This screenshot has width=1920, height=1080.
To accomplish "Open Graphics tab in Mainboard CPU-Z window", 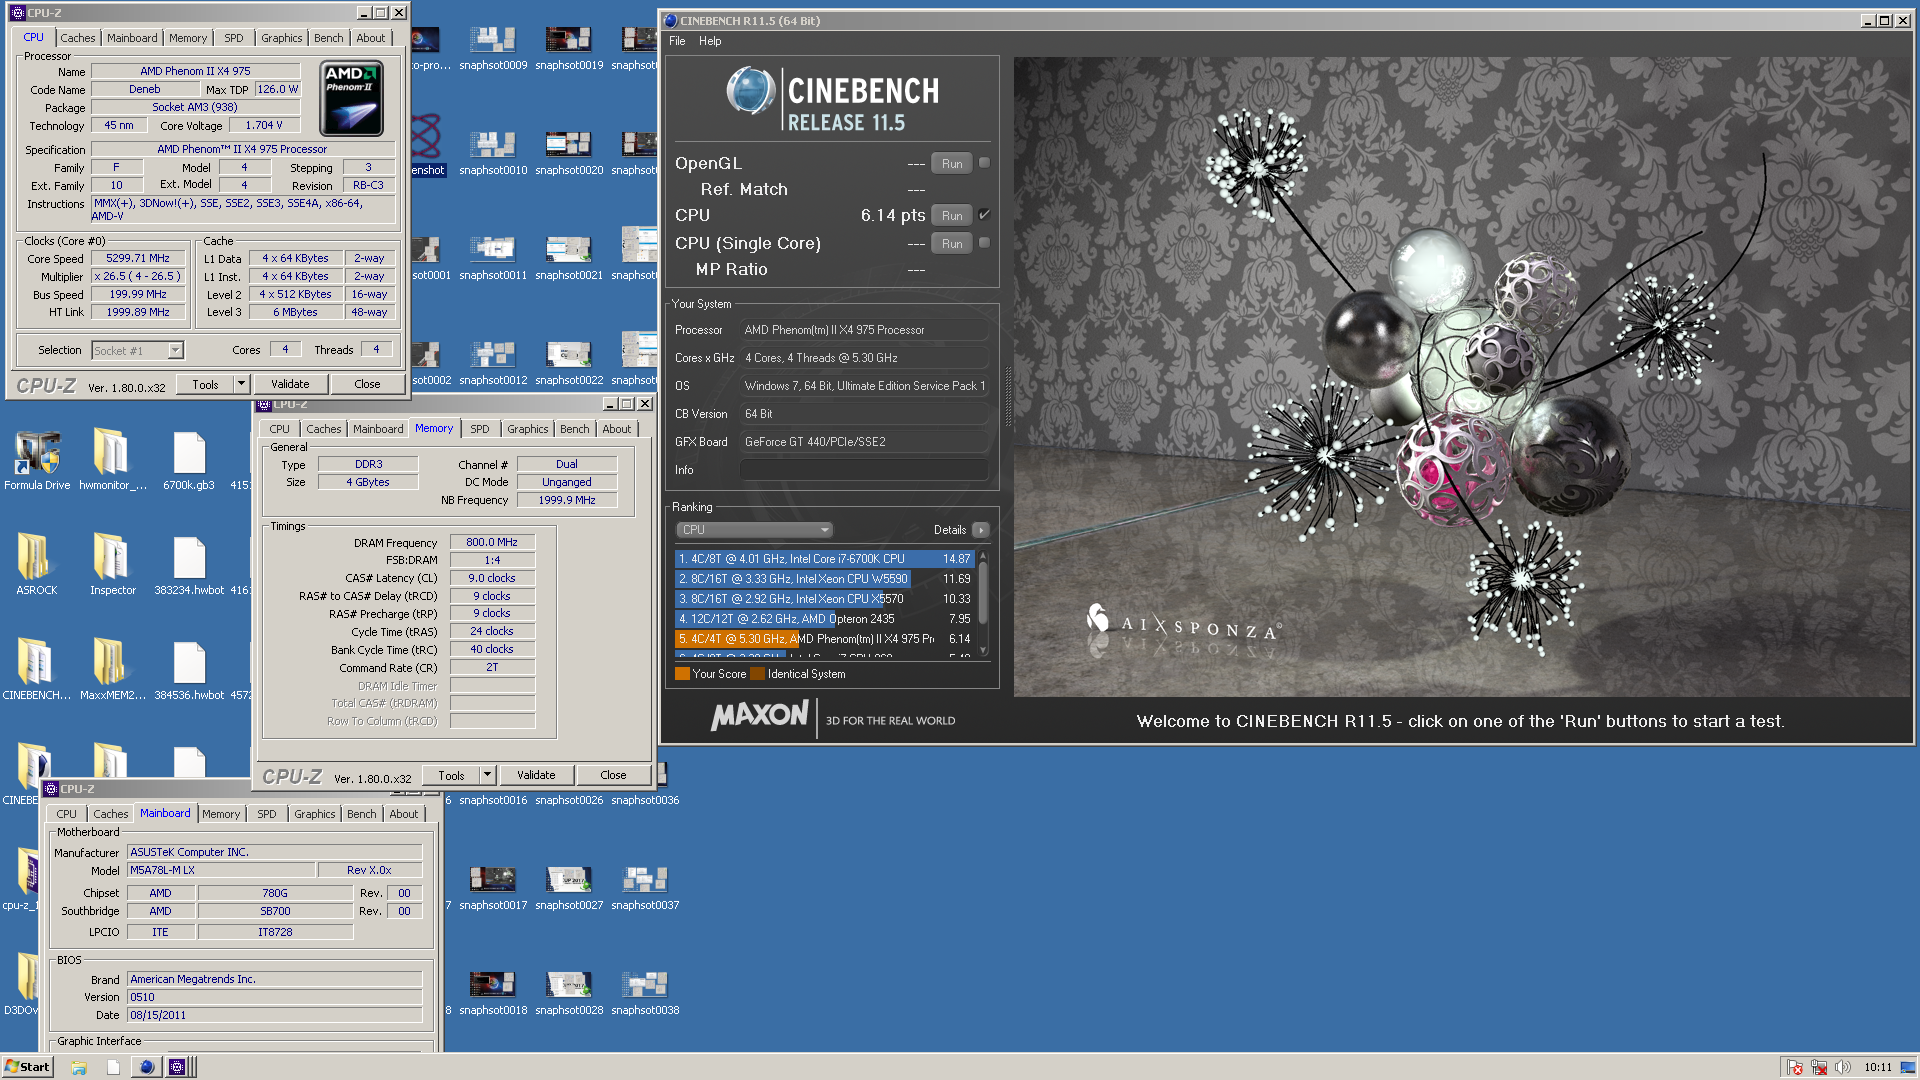I will click(315, 814).
